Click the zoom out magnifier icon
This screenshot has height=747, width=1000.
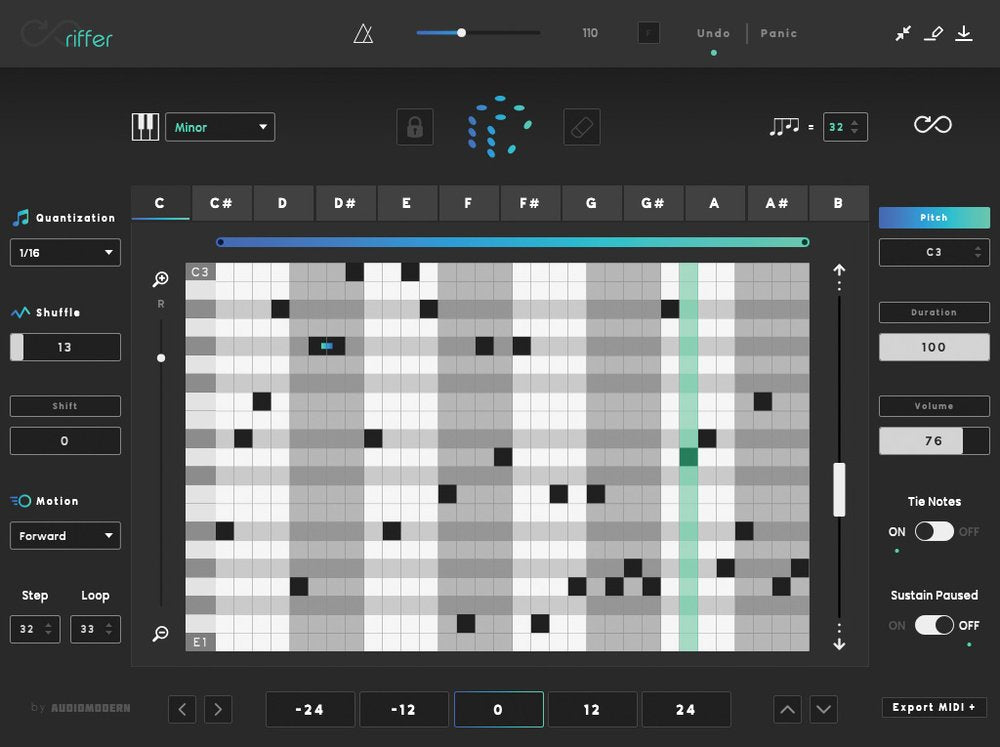161,633
